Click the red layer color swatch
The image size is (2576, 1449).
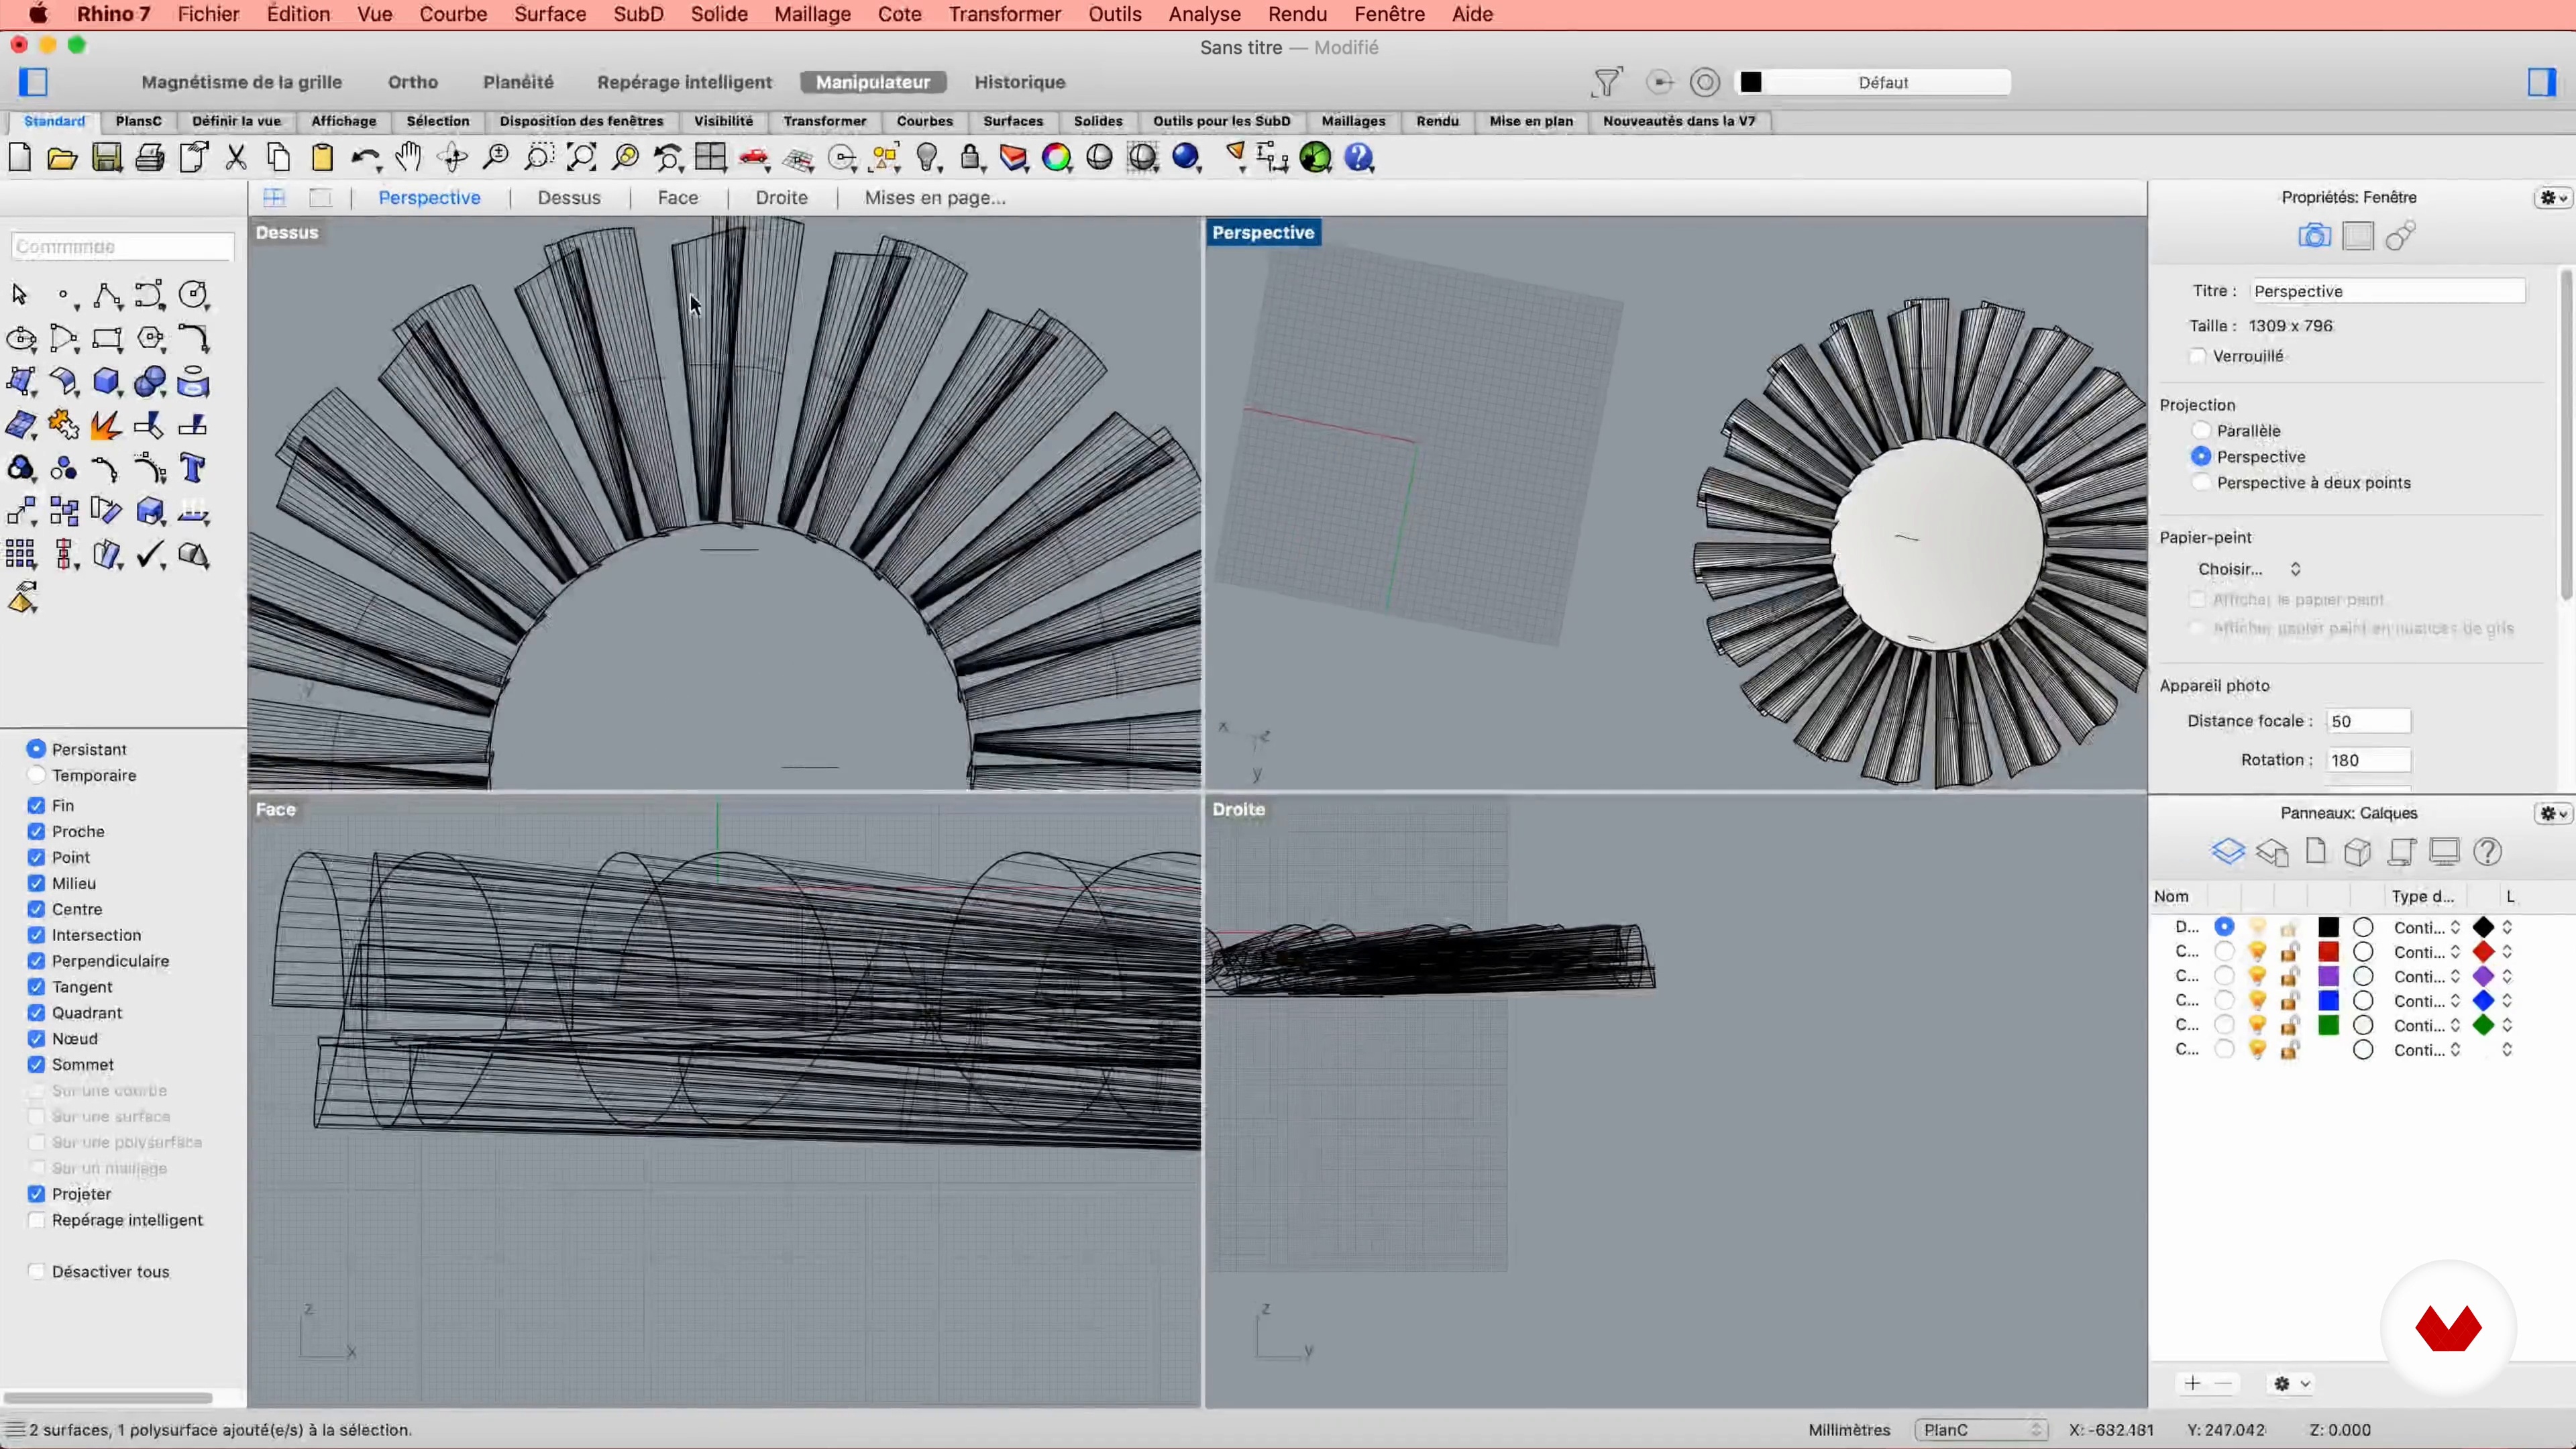[2329, 952]
